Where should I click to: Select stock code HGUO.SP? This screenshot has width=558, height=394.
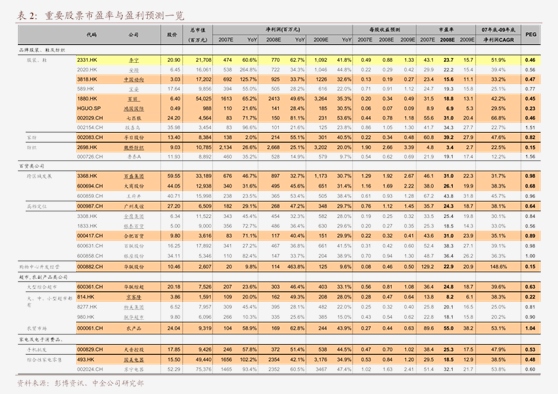click(89, 108)
